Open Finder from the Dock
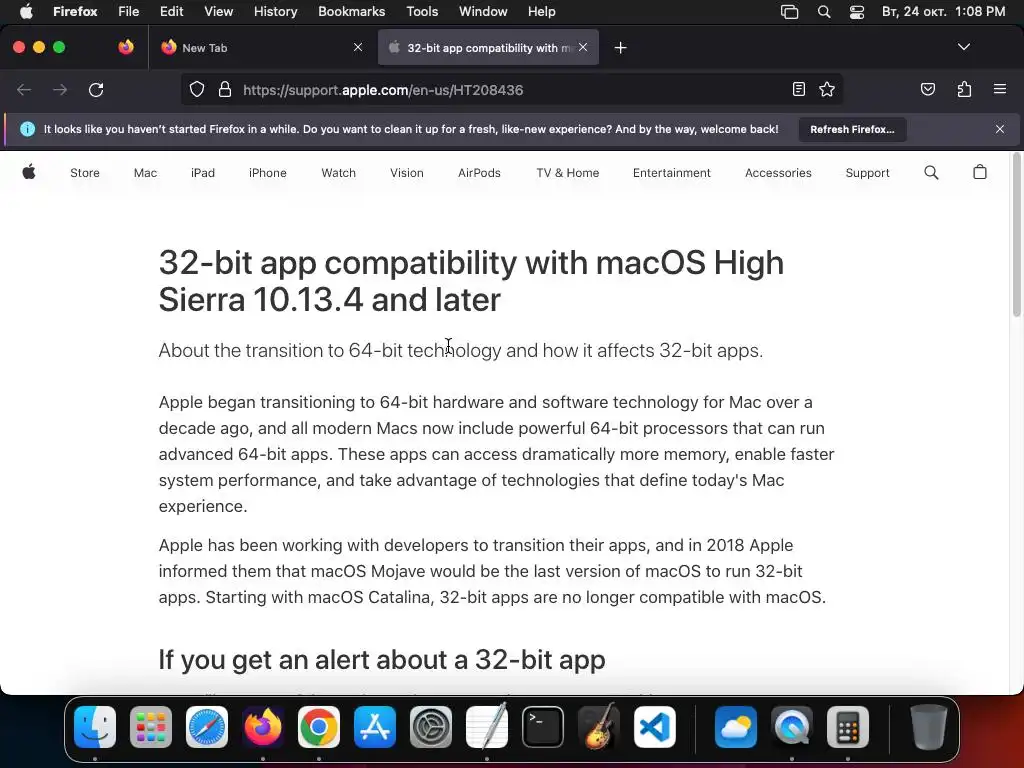1024x768 pixels. coord(95,727)
